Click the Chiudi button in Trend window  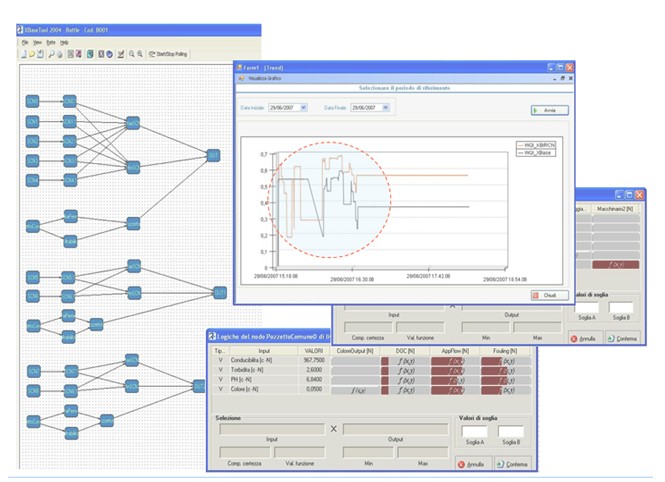point(549,295)
